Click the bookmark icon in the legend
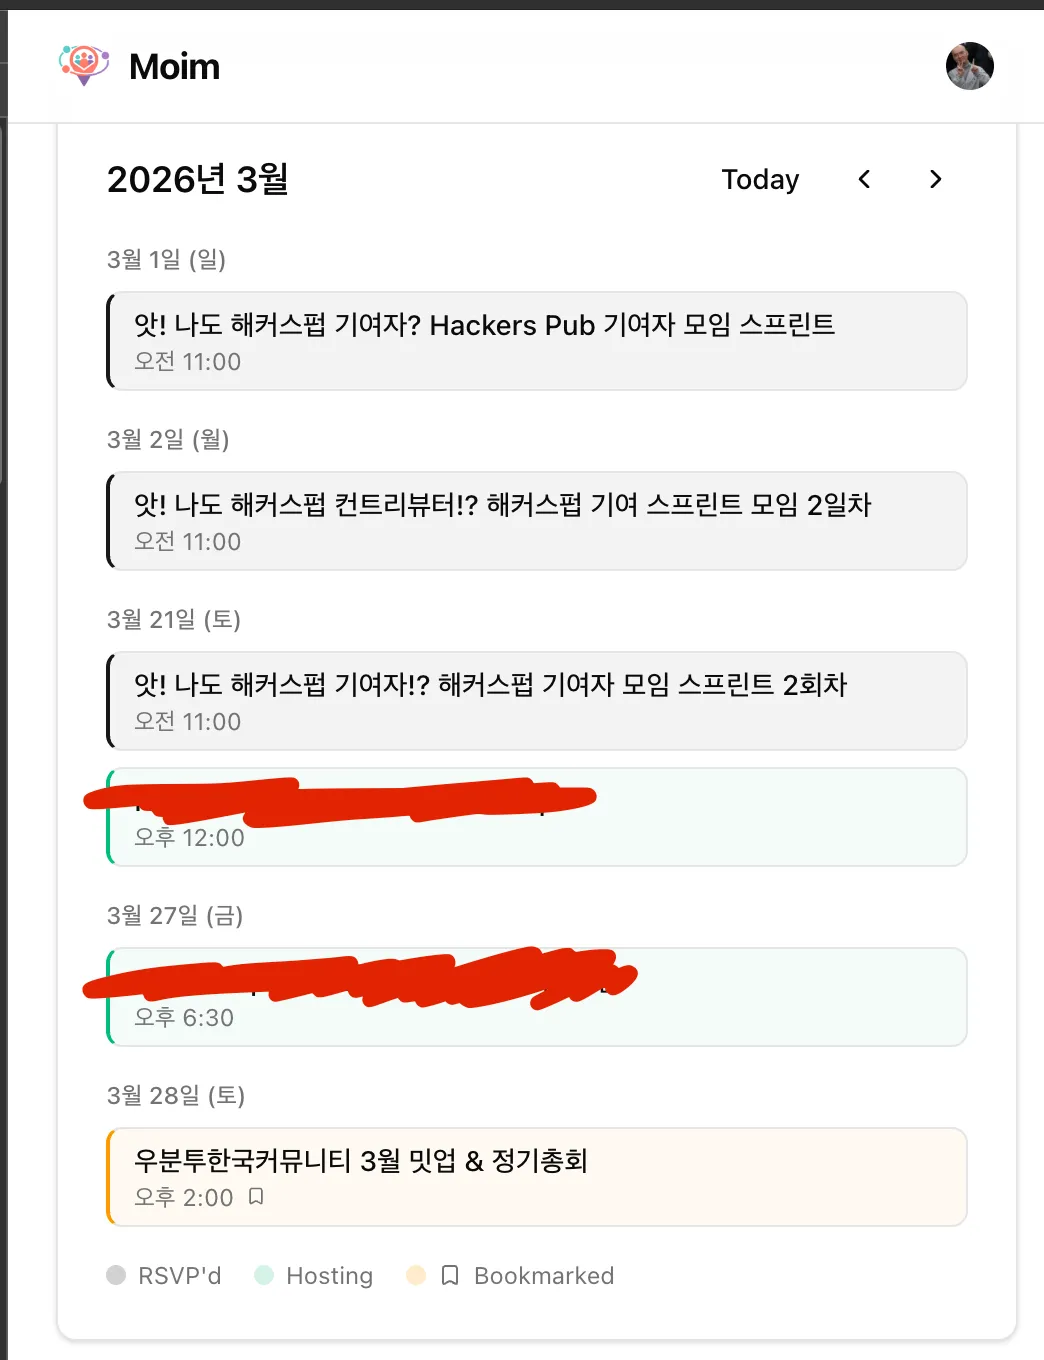1044x1360 pixels. 450,1275
